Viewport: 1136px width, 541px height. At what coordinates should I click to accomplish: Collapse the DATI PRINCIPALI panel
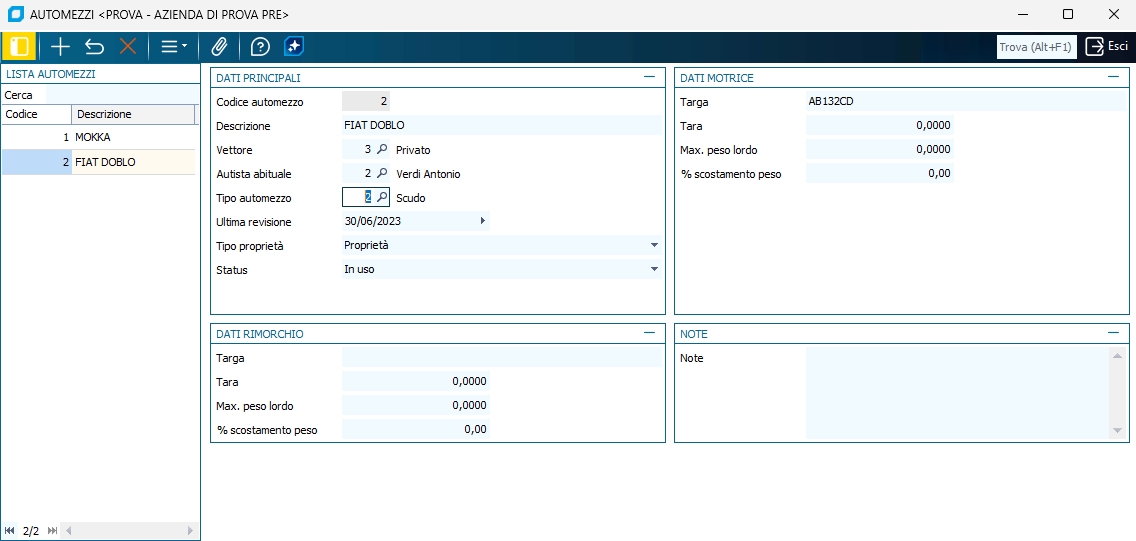649,77
